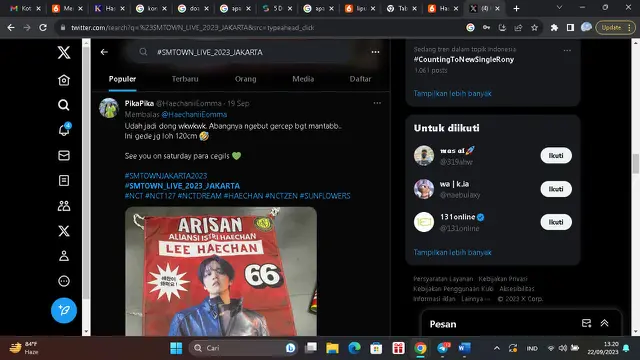Viewport: 640px width, 360px height.
Task: Open File Explorer from taskbar
Action: (332, 348)
